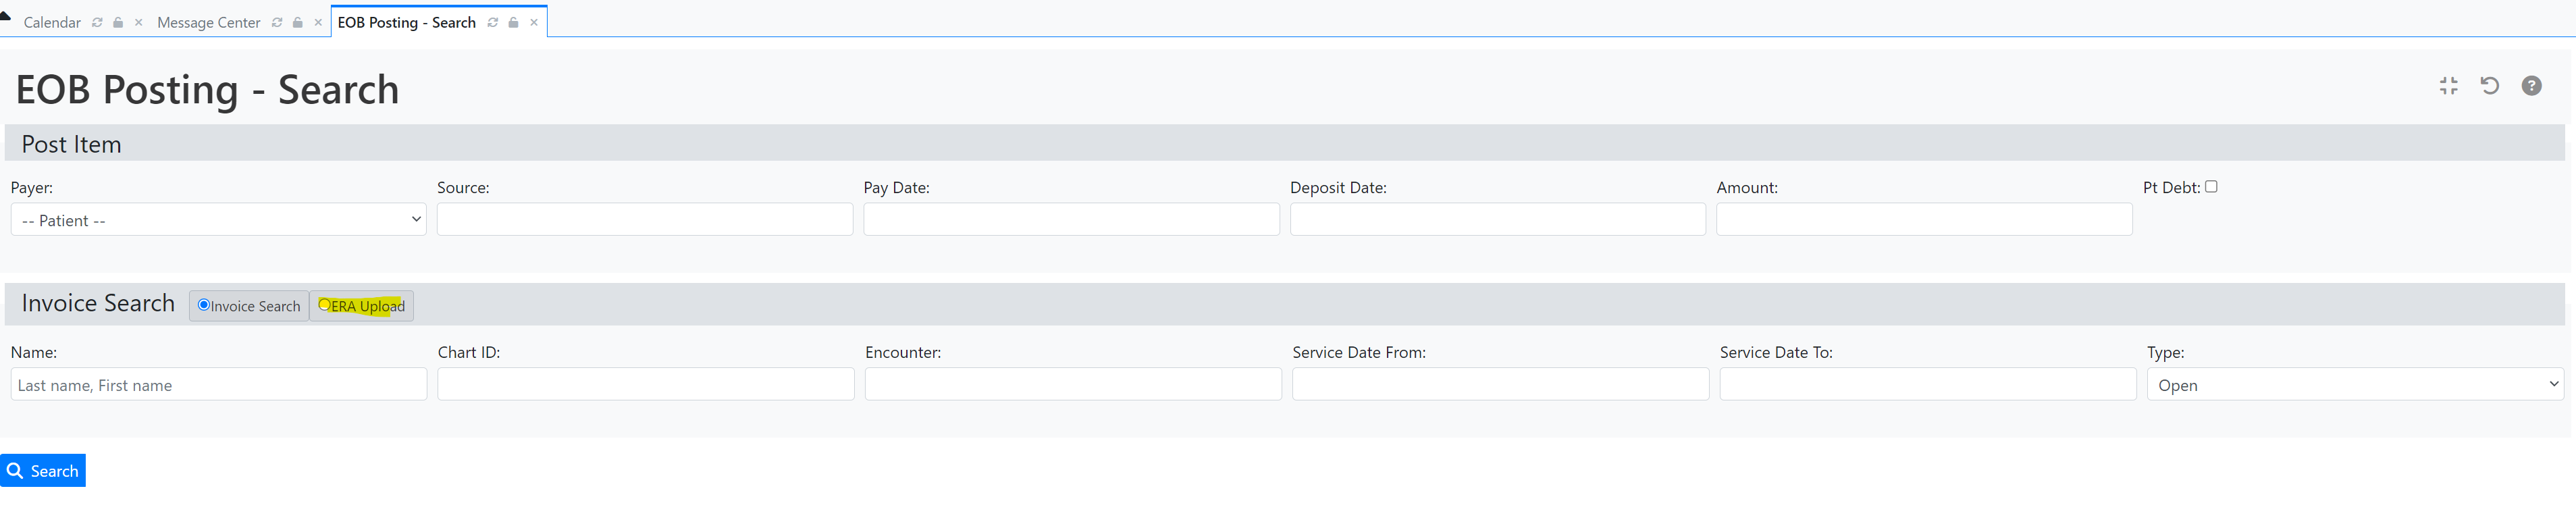Enable the Pt Debt checkbox
Image resolution: width=2576 pixels, height=522 pixels.
pyautogui.click(x=2211, y=186)
